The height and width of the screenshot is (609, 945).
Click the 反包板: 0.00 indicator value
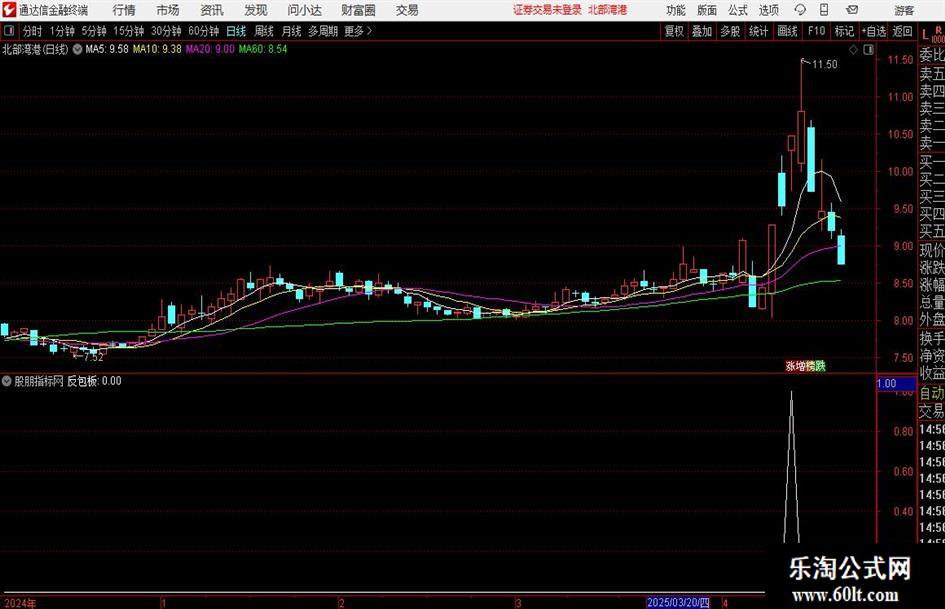pos(94,381)
